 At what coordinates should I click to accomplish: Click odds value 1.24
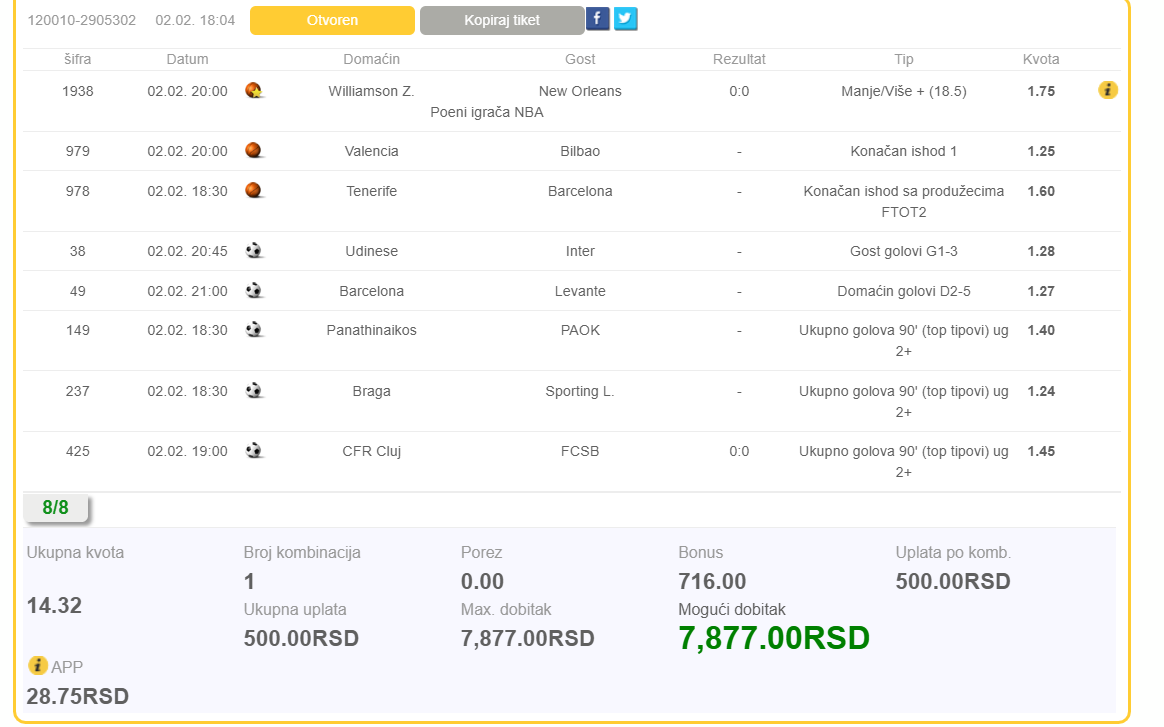(1041, 391)
